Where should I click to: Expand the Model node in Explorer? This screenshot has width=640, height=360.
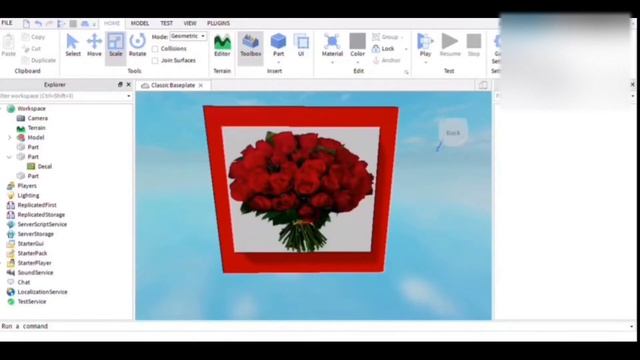[9, 138]
